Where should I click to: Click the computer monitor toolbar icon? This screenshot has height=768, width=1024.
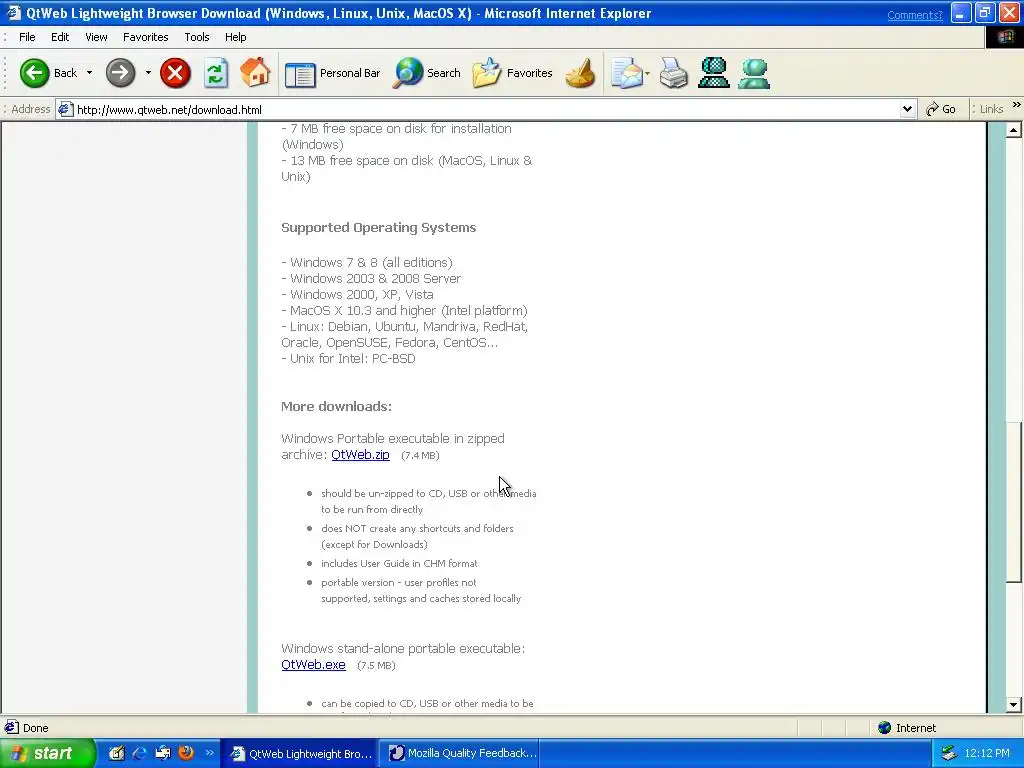(x=713, y=73)
